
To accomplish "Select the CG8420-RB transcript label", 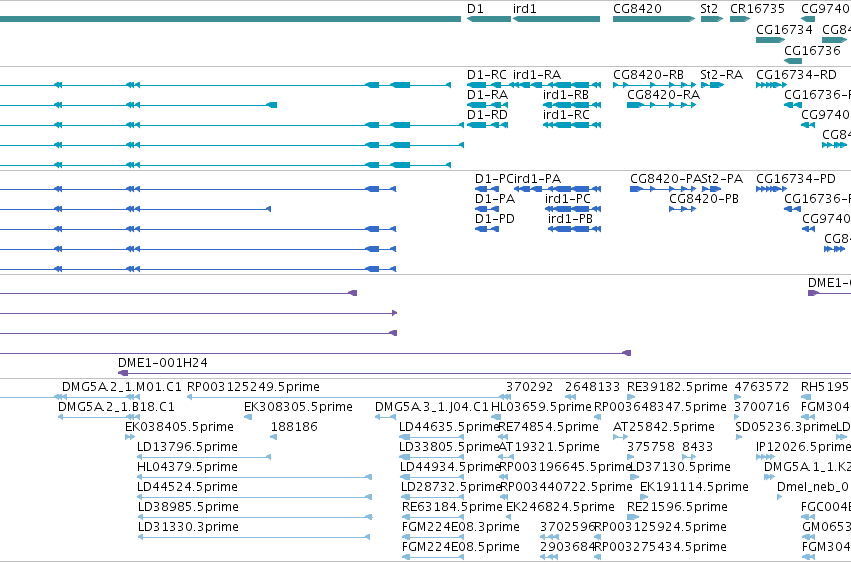I will click(x=648, y=75).
